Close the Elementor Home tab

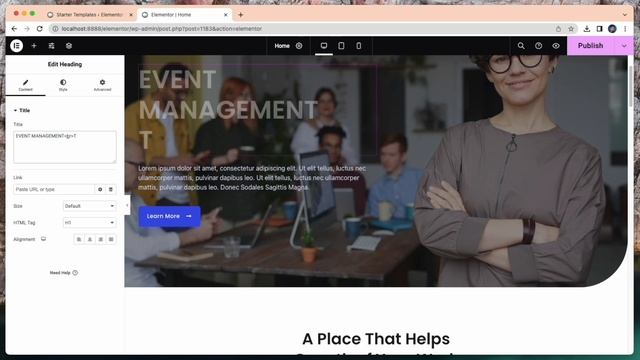(x=226, y=15)
